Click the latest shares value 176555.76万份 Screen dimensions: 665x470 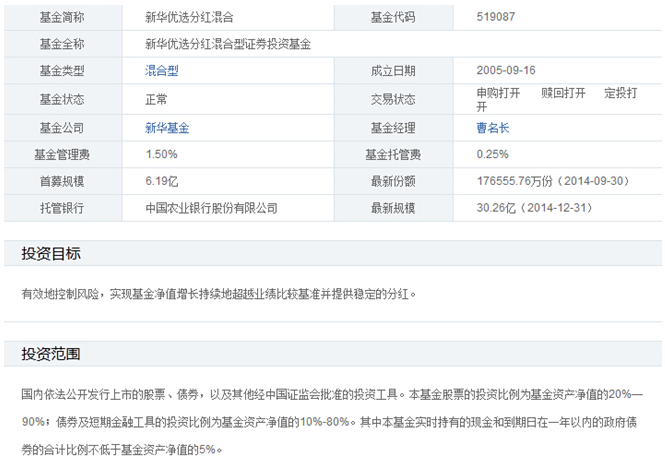tap(514, 181)
